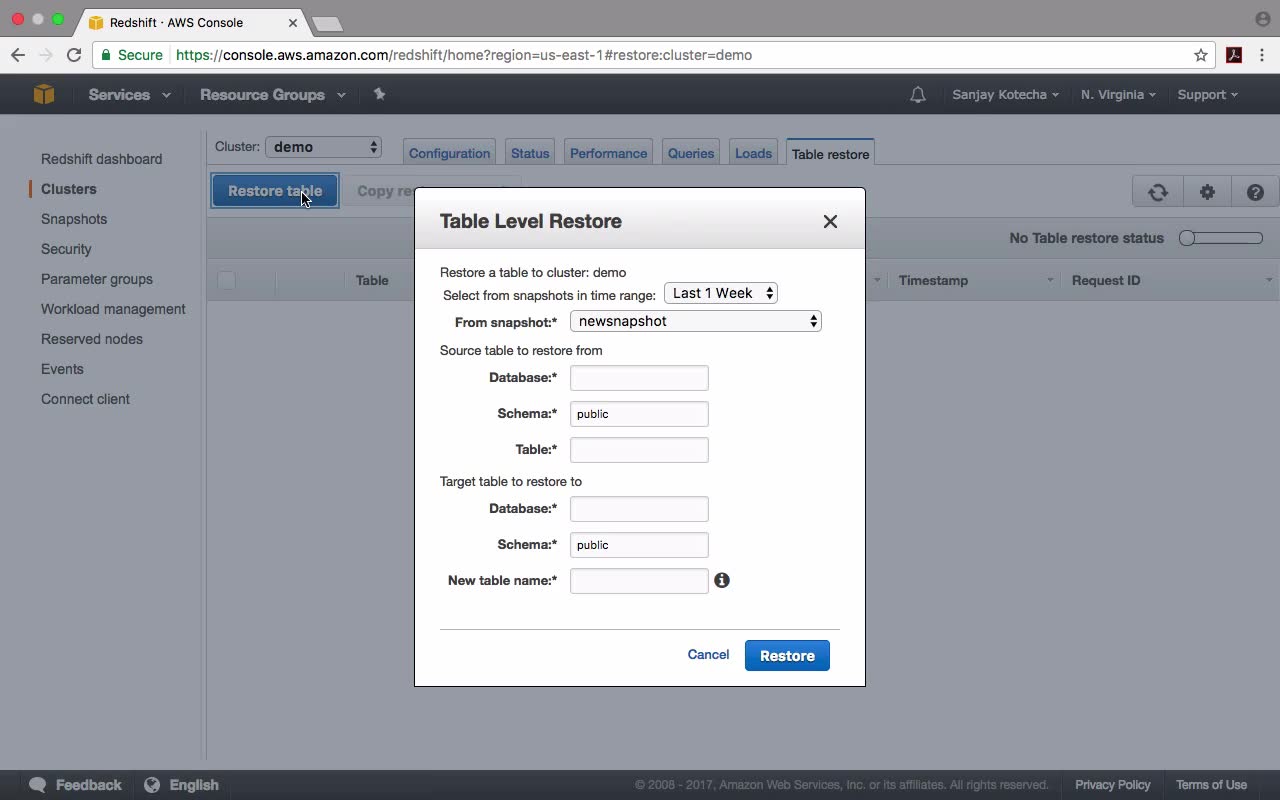This screenshot has height=800, width=1280.
Task: Open Clusters in the sidebar
Action: tap(69, 189)
